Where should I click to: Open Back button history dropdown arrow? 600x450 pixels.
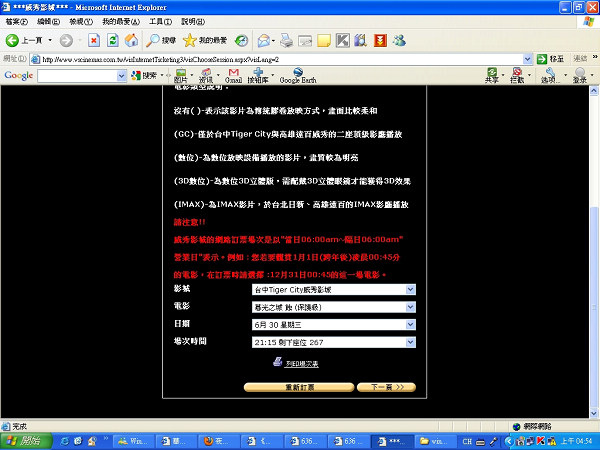pyautogui.click(x=50, y=40)
